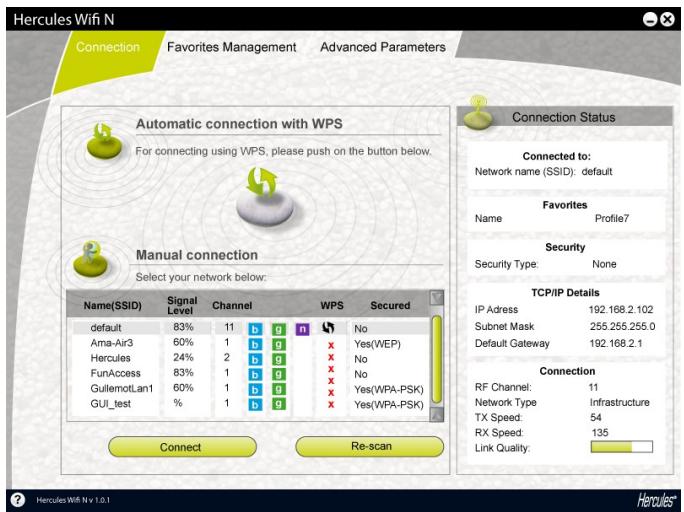Screen dimensions: 684x512
Task: Click the Name(SSID) column header
Action: point(113,306)
